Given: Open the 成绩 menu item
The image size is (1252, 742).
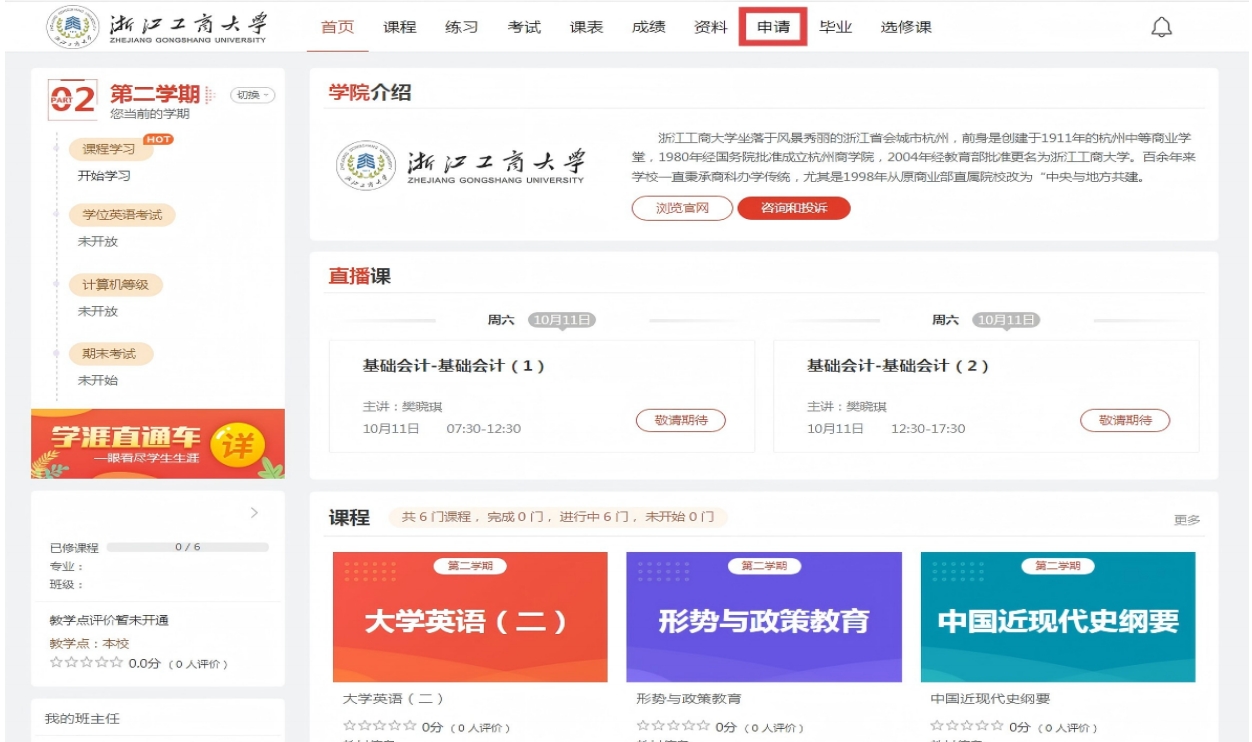Looking at the screenshot, I should [648, 27].
